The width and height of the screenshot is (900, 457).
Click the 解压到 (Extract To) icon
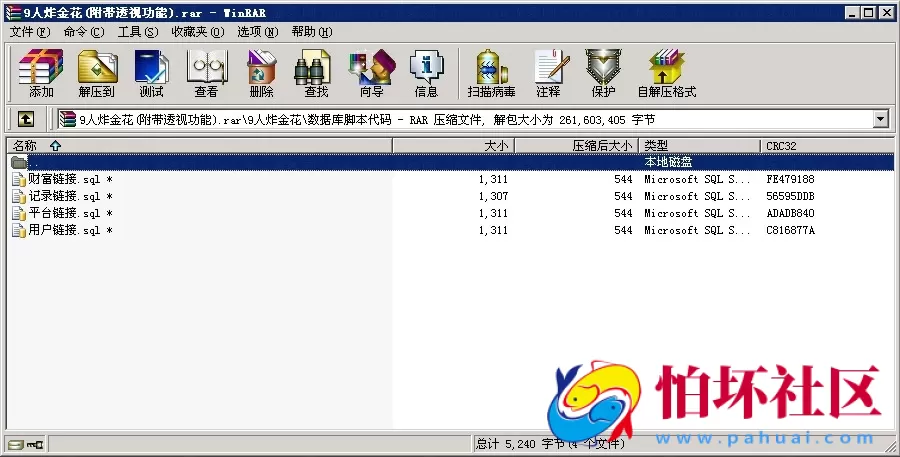tap(96, 73)
